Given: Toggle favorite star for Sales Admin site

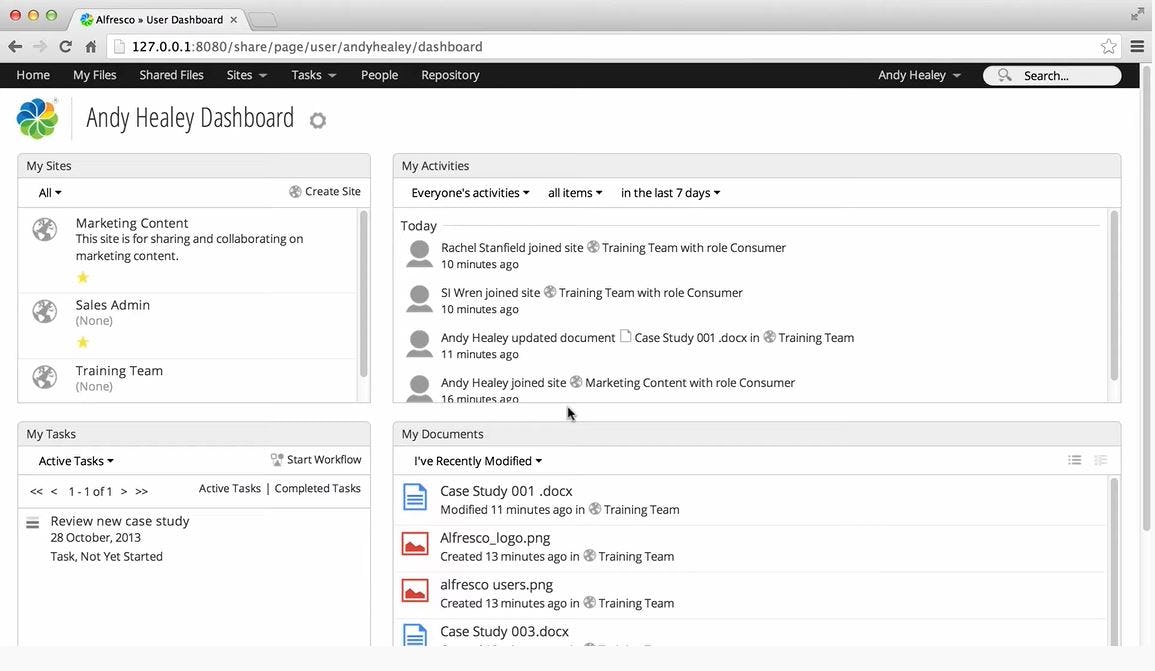Looking at the screenshot, I should 82,342.
